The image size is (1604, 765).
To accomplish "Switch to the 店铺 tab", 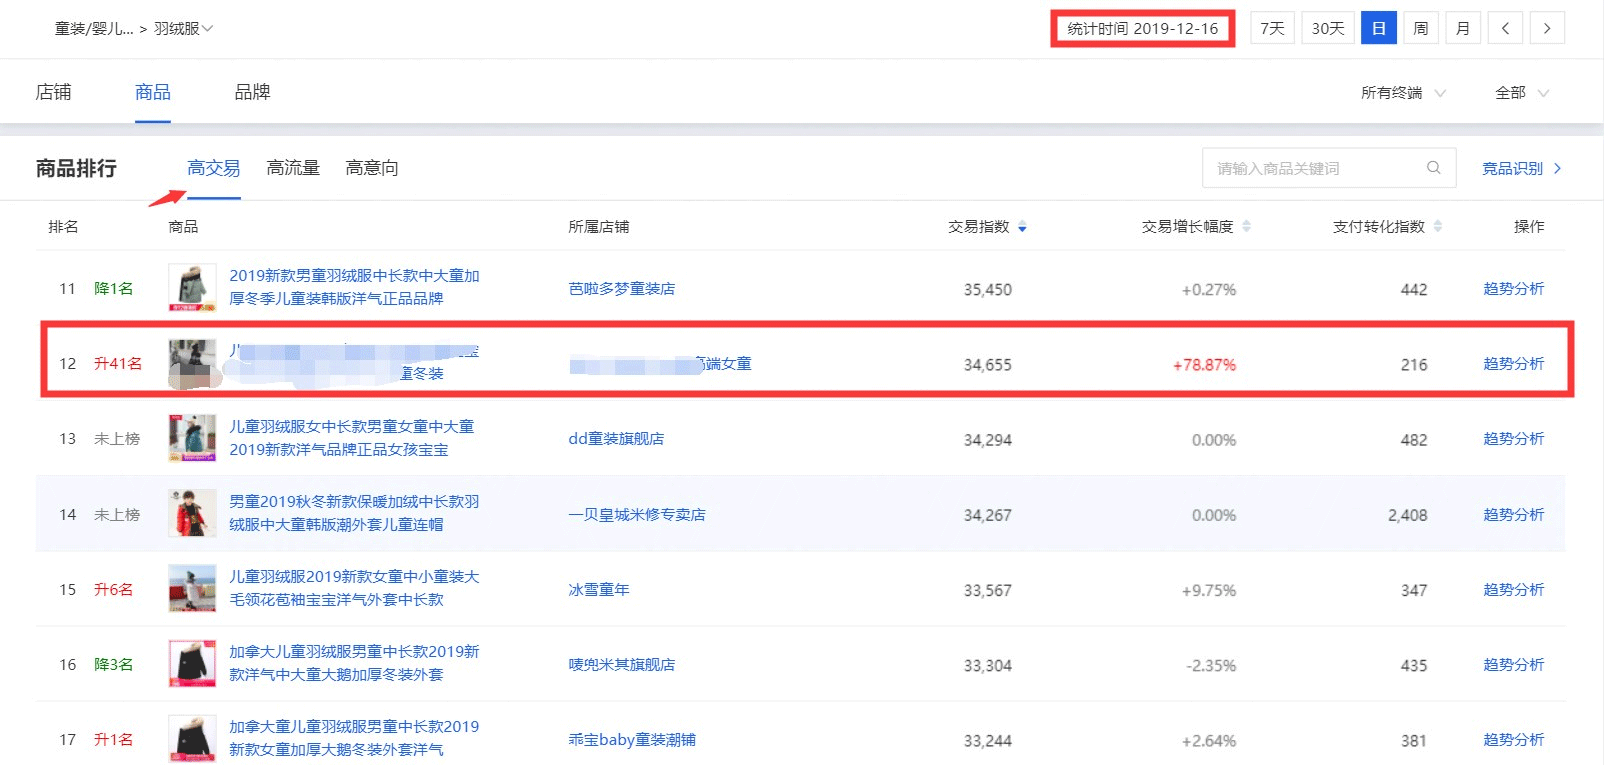I will [53, 92].
